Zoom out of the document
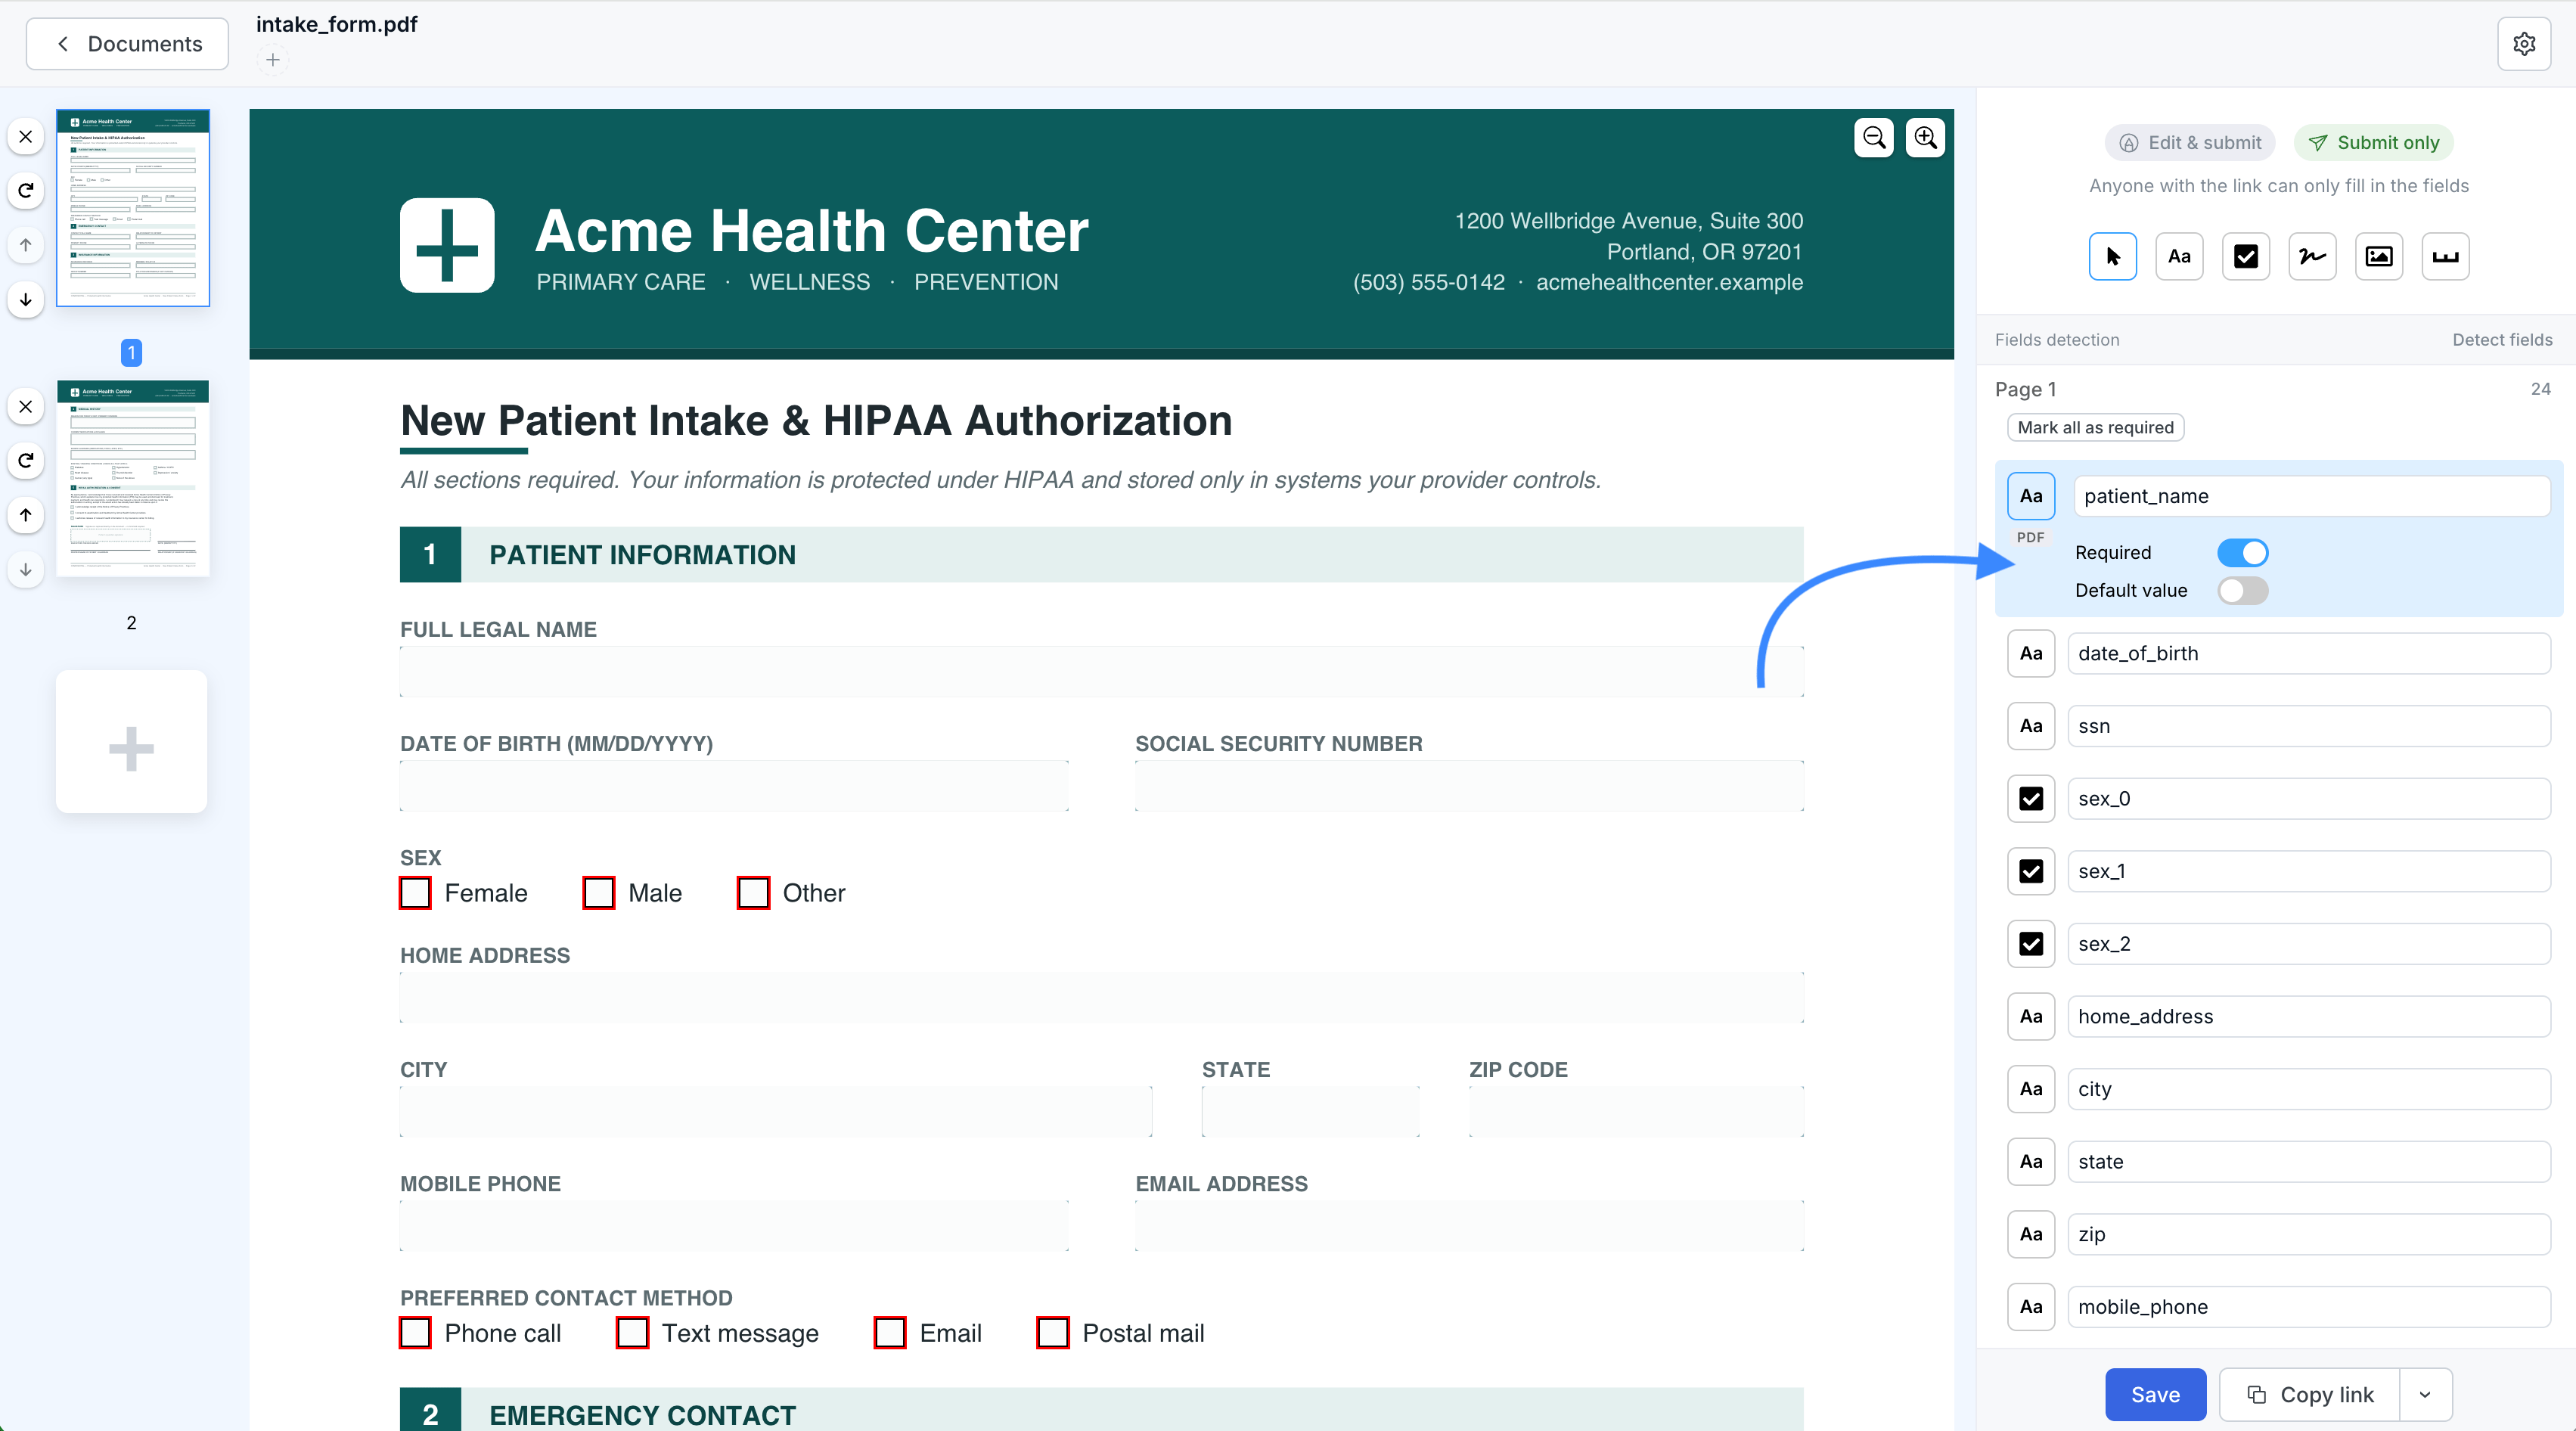 coord(1874,138)
